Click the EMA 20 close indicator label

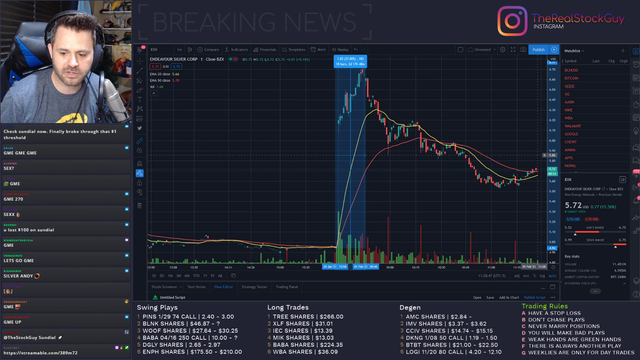tap(160, 74)
